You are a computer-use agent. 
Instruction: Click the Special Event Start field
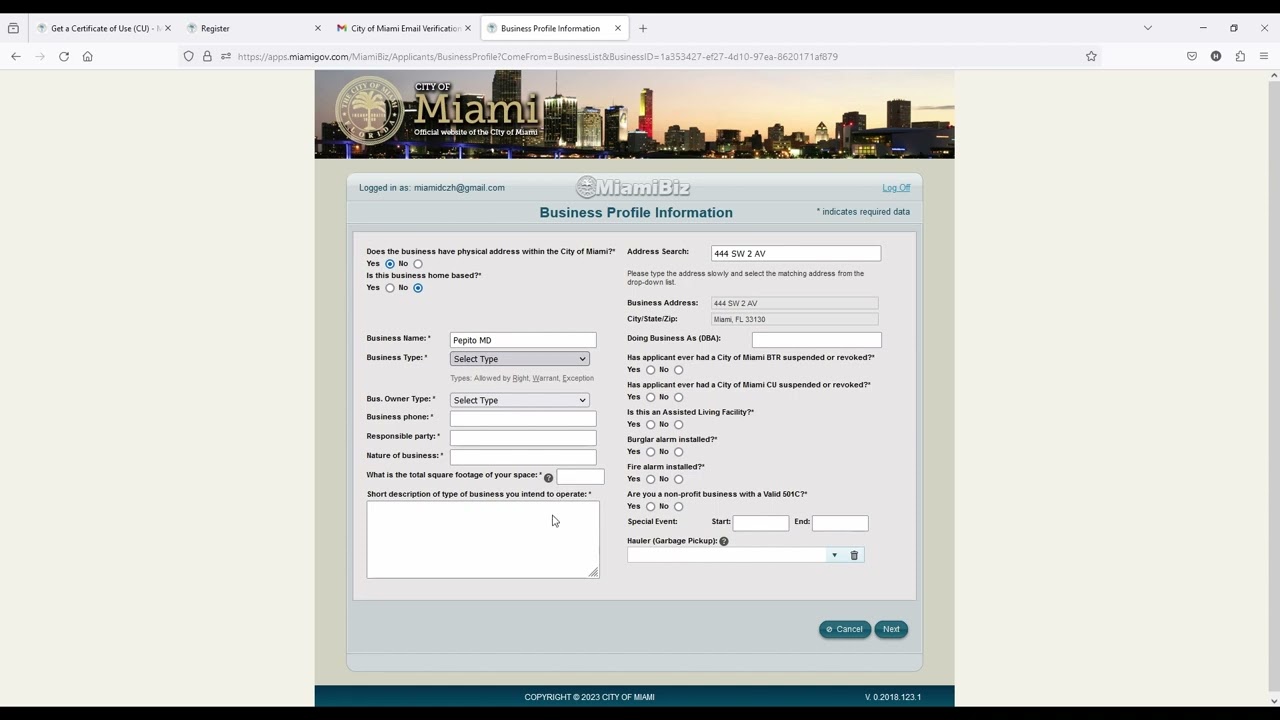(x=761, y=523)
